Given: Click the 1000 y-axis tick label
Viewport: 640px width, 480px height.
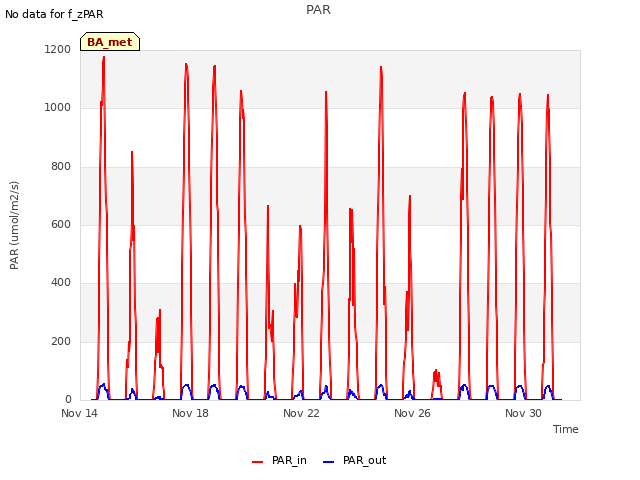Looking at the screenshot, I should click(x=58, y=107).
